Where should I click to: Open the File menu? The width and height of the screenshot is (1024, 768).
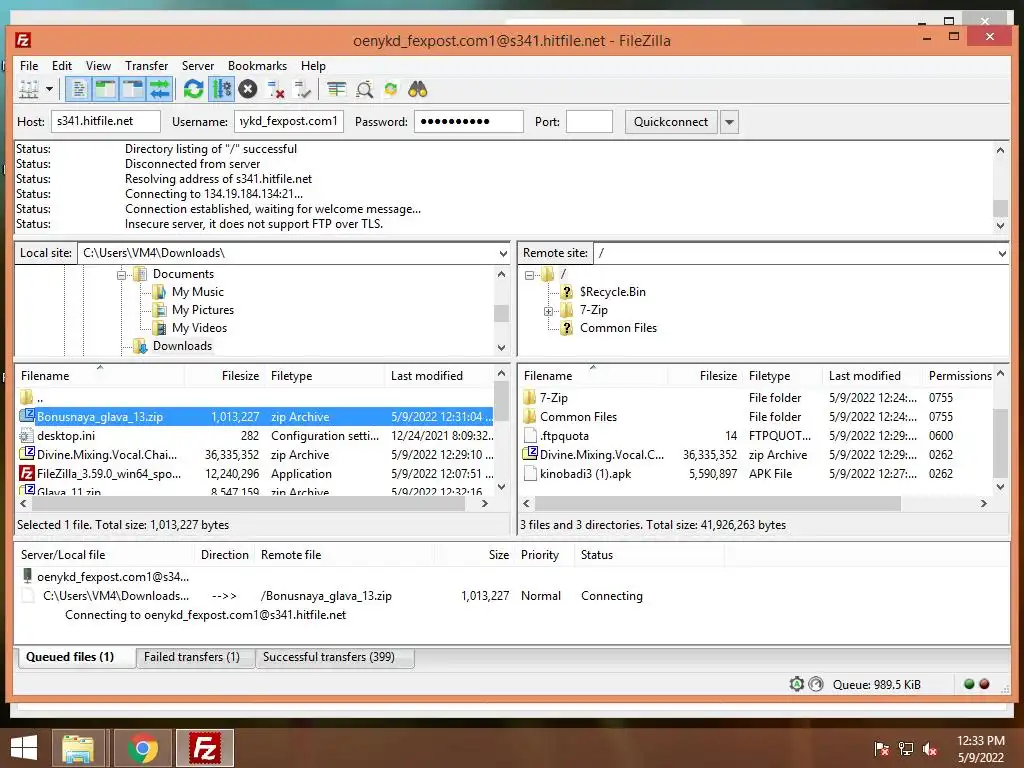coord(29,66)
